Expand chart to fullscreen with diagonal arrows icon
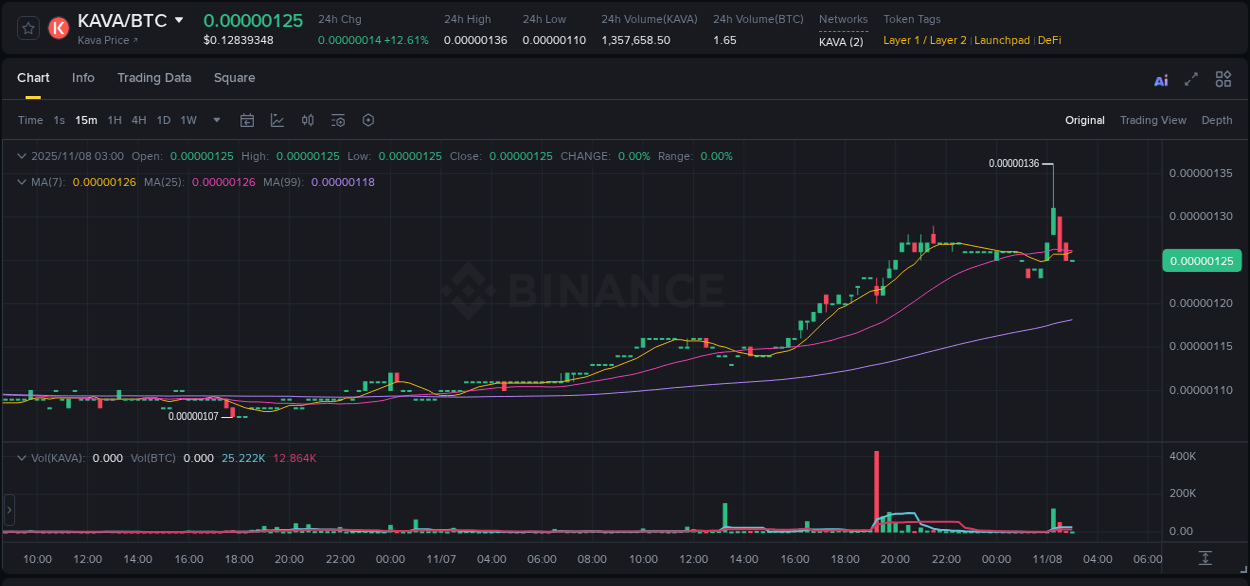The height and width of the screenshot is (586, 1250). 1191,79
